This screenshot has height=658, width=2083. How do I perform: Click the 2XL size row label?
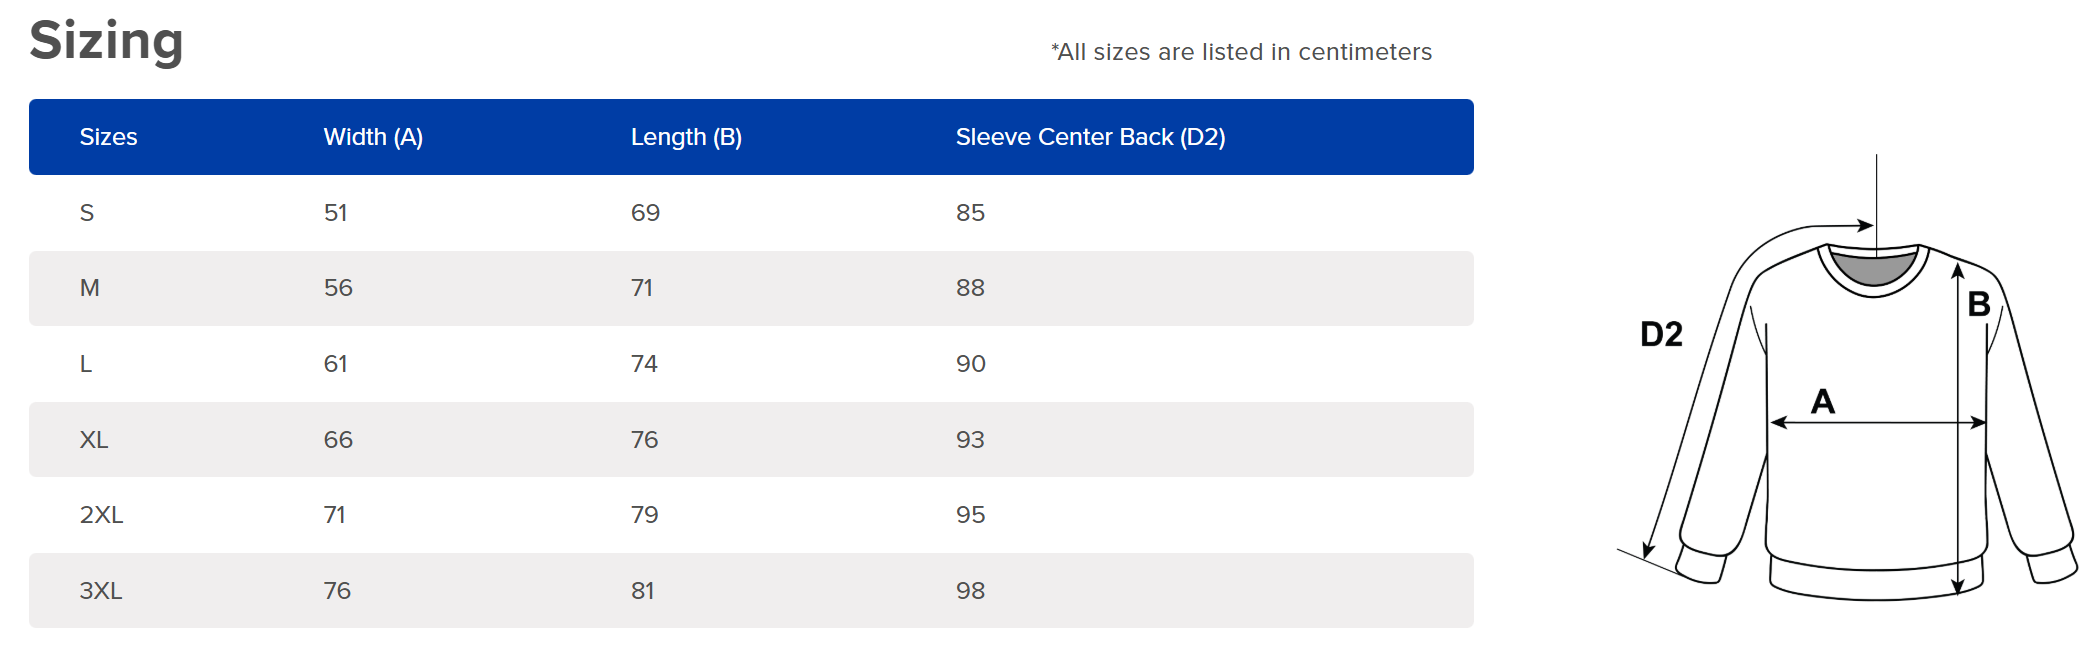101,515
